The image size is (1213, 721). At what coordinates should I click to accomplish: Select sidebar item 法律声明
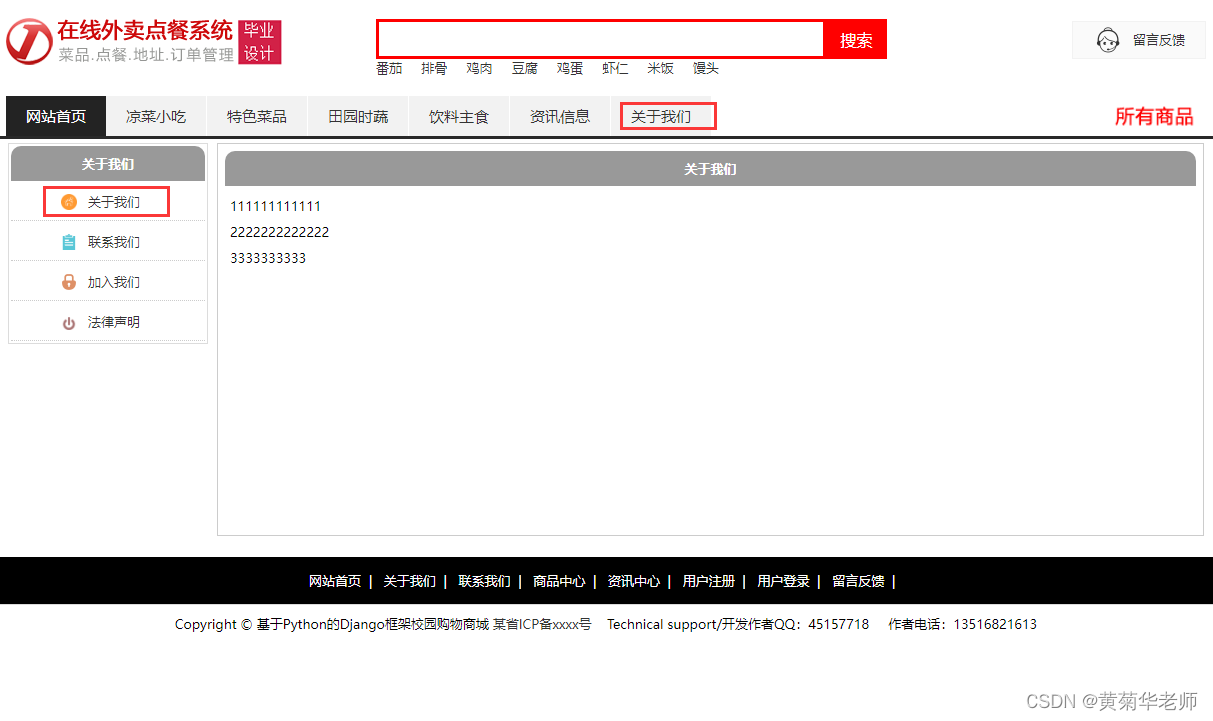[x=114, y=322]
